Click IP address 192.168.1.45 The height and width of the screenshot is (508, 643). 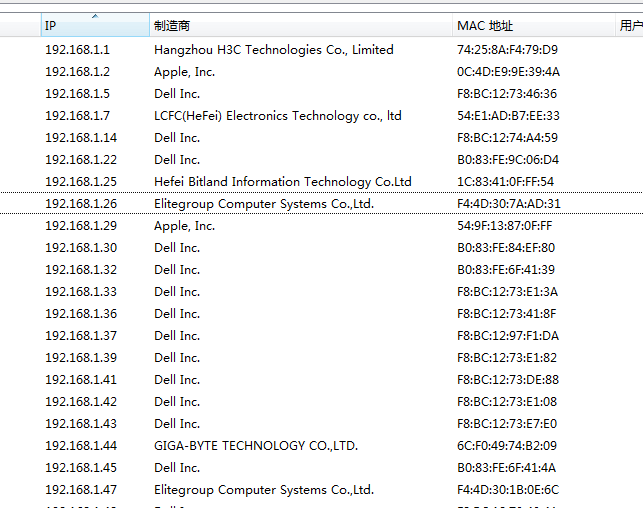coord(81,468)
